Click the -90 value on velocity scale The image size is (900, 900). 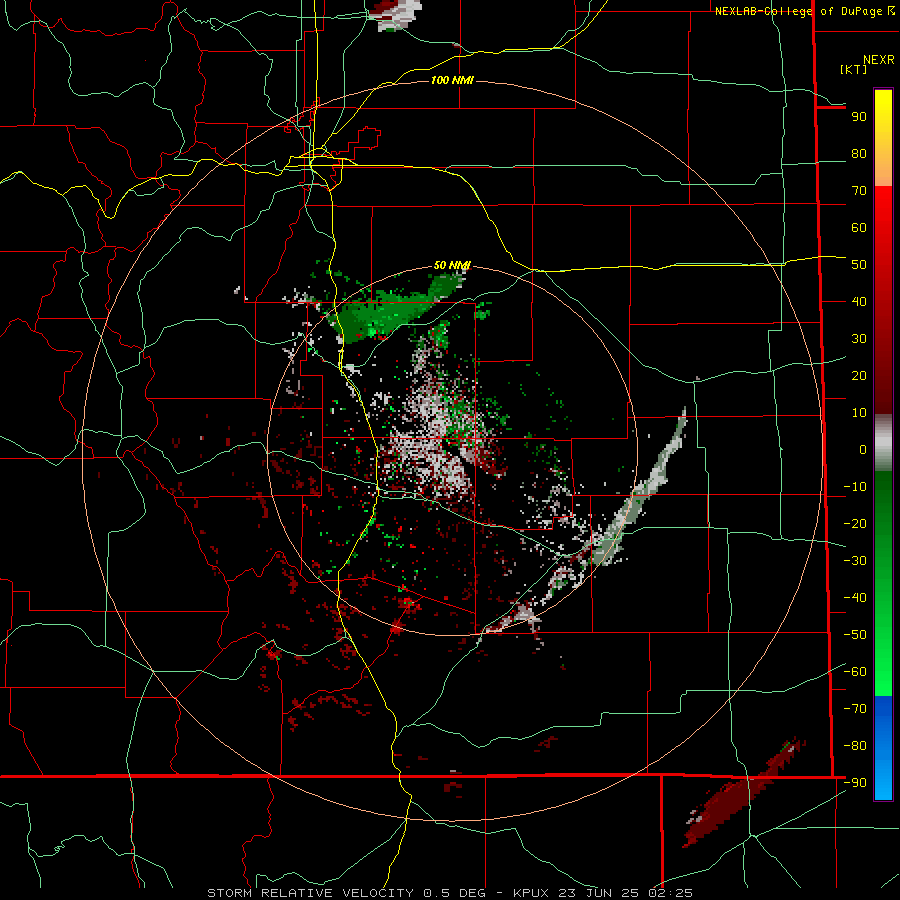(855, 783)
